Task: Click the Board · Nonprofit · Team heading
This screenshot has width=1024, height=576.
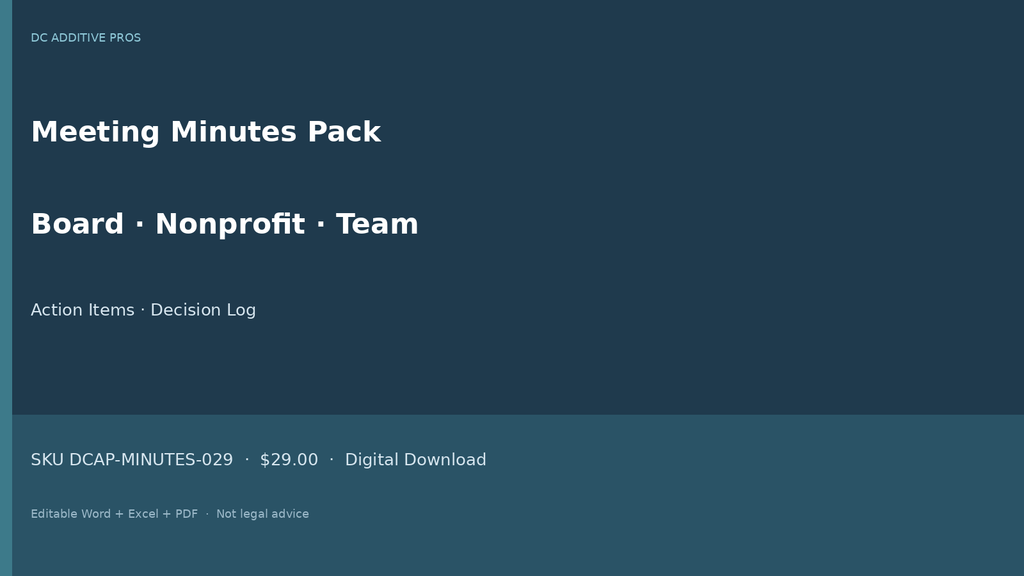Action: (225, 224)
